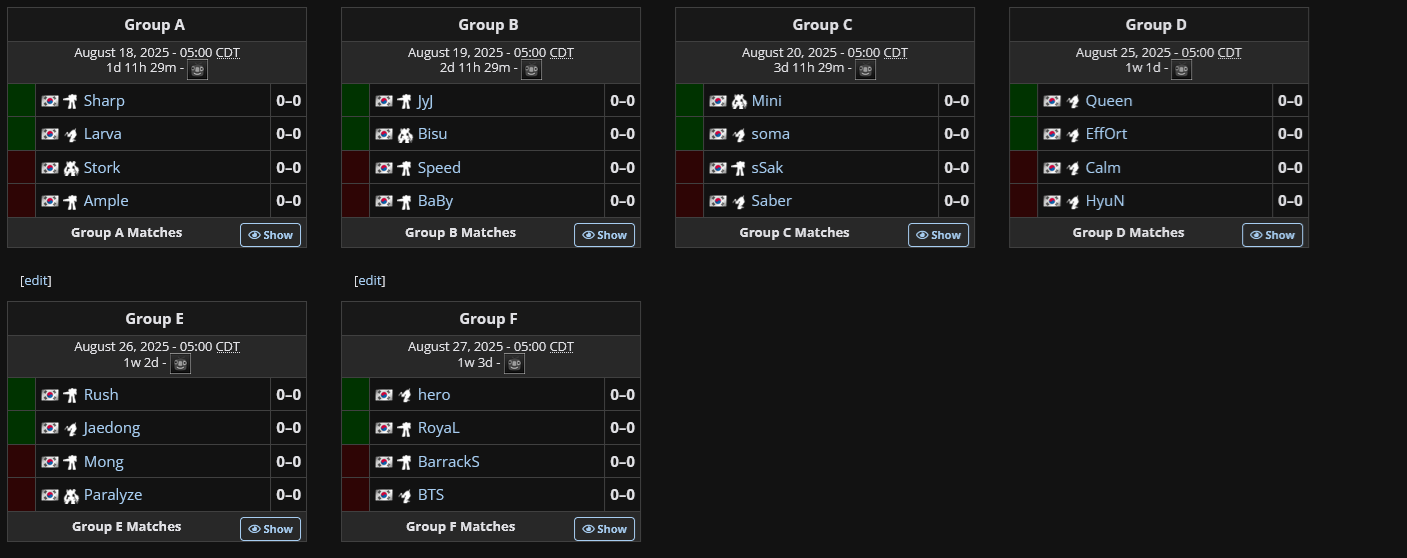The image size is (1407, 558).
Task: Click the race icon beside Stork
Action: (x=71, y=168)
